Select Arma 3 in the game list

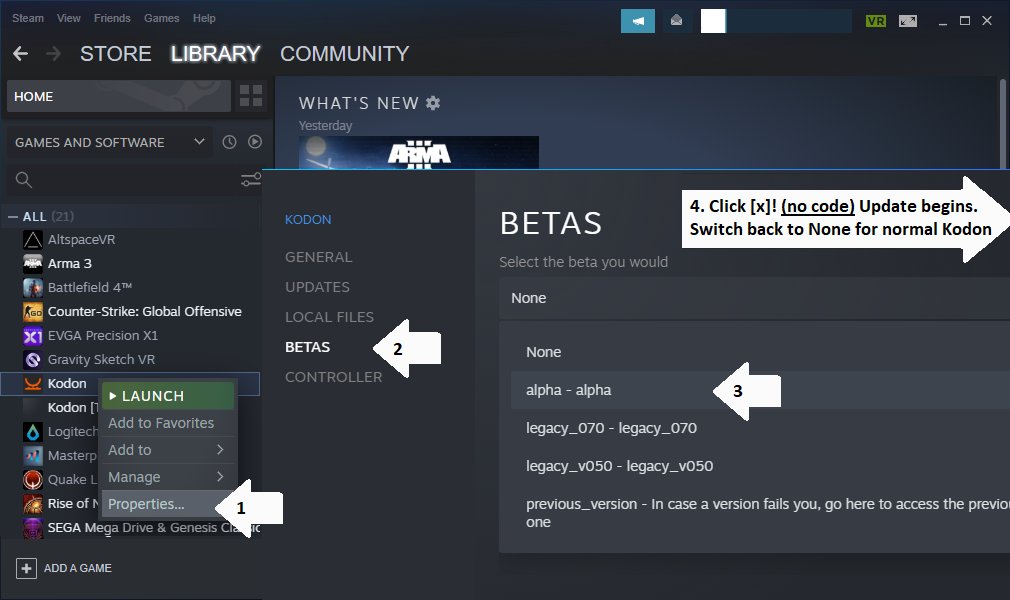[70, 264]
